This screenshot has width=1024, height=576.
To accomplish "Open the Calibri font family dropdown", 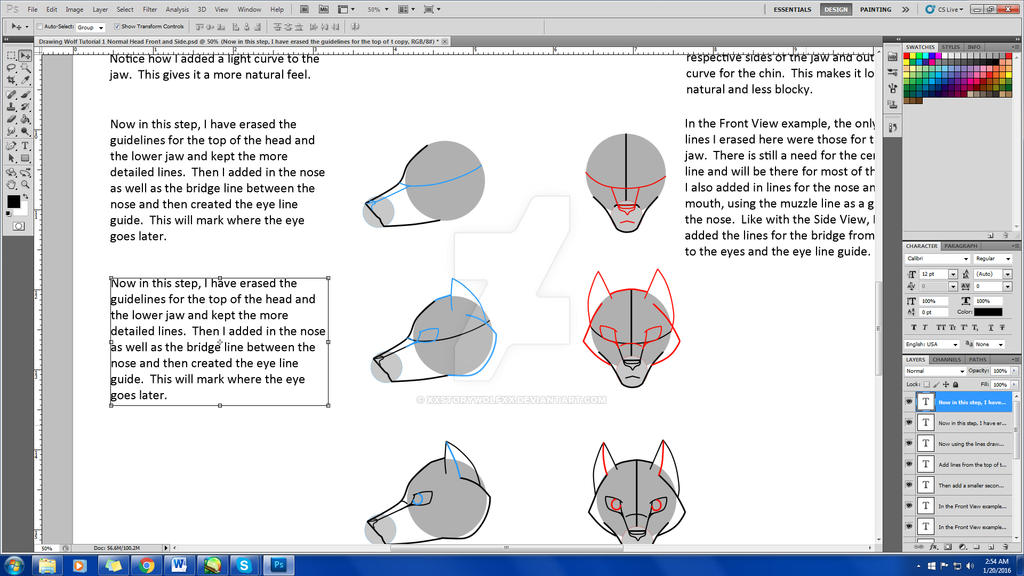I will click(x=937, y=259).
